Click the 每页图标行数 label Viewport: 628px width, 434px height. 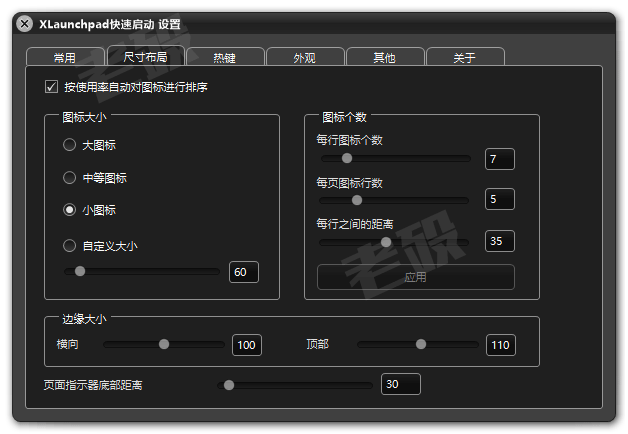349,183
